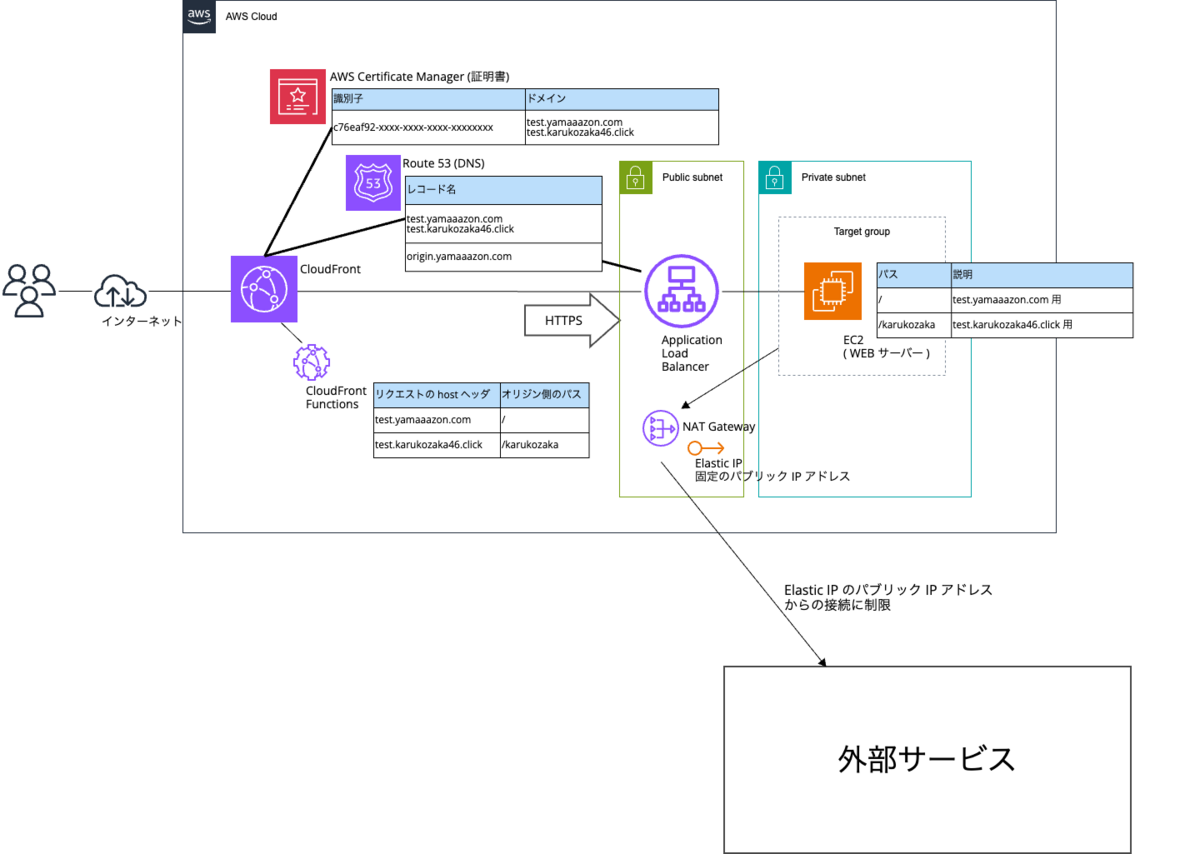Image resolution: width=1200 pixels, height=854 pixels.
Task: Click the レコード名 header cell
Action: click(x=503, y=190)
